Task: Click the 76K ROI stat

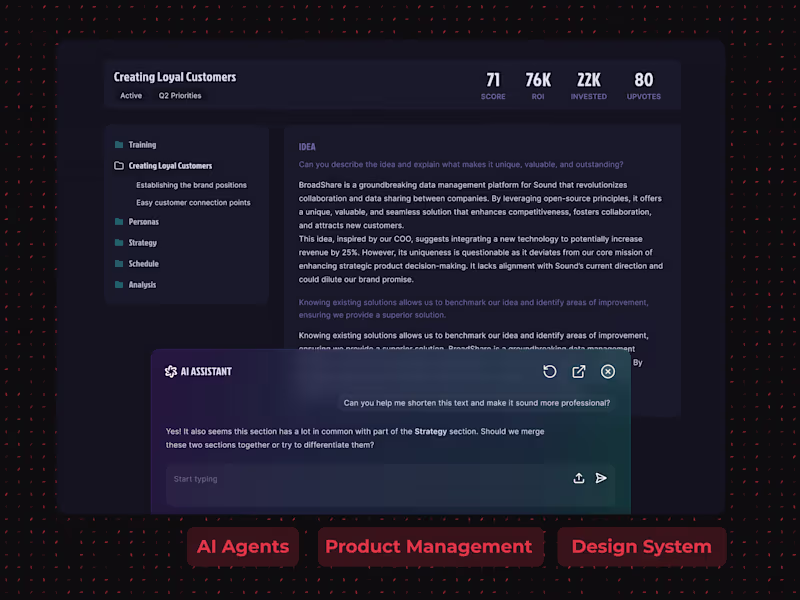Action: click(x=538, y=85)
